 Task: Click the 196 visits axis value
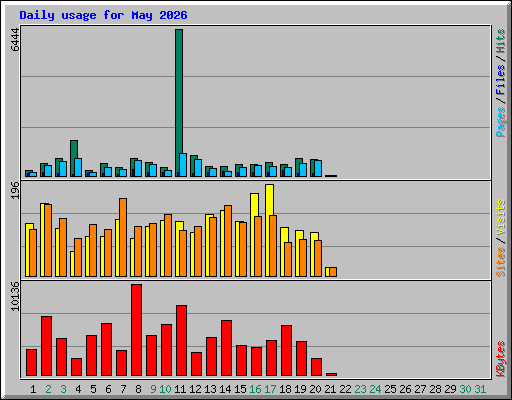[15, 190]
